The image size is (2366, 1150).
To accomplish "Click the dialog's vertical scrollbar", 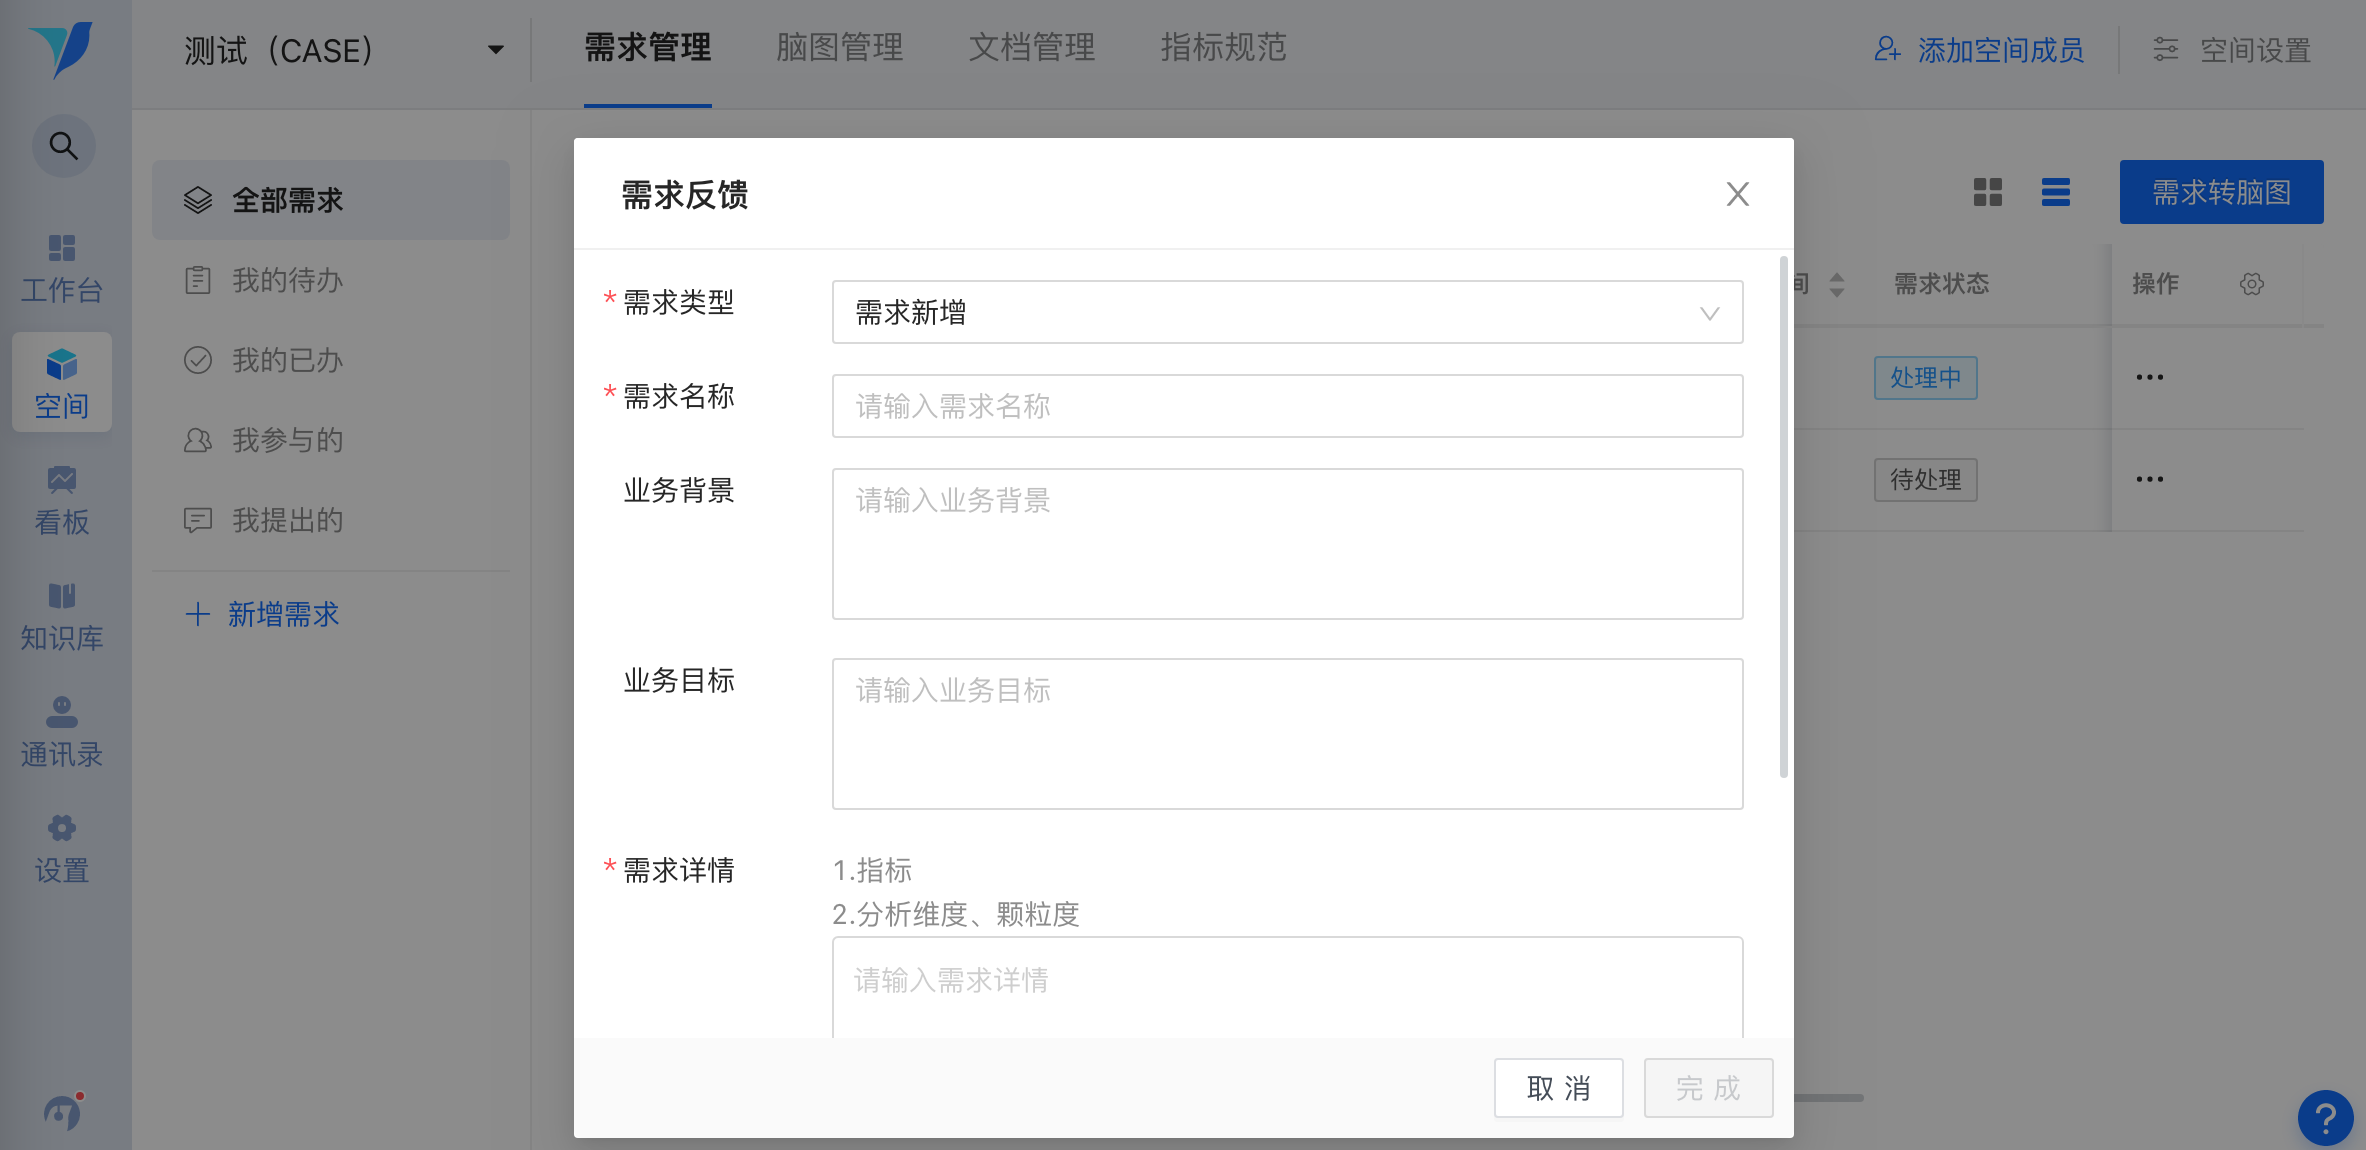I will click(x=1783, y=516).
